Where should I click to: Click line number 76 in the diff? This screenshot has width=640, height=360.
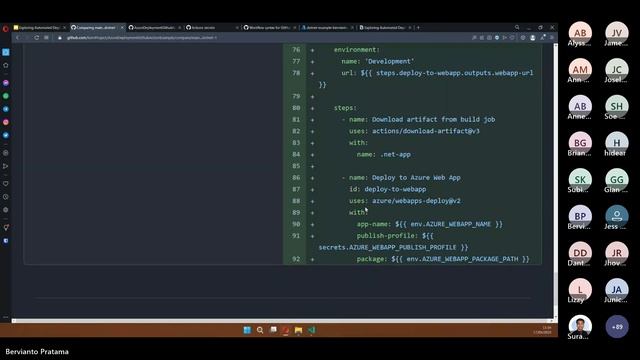(296, 49)
